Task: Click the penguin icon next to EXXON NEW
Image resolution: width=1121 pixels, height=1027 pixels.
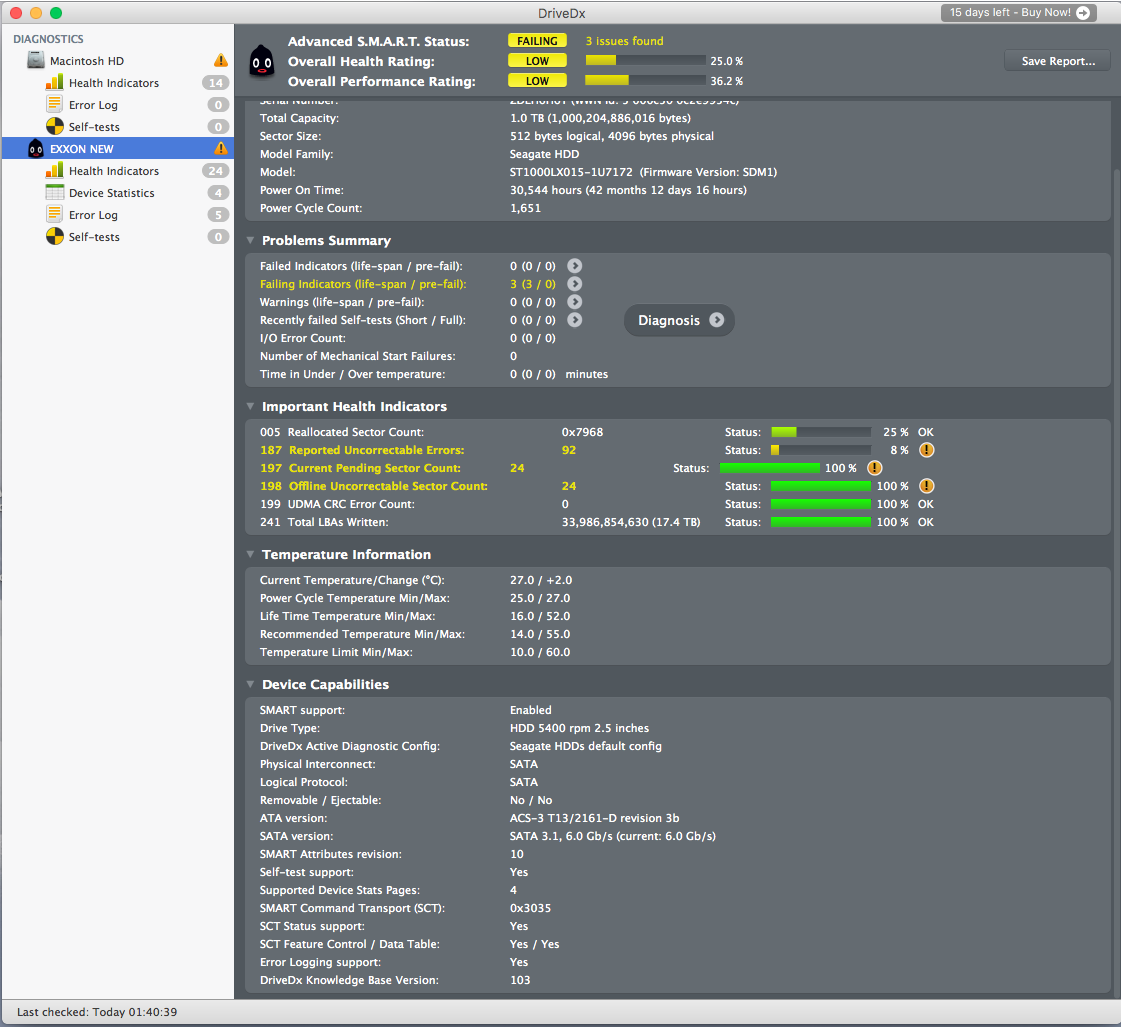Action: (x=36, y=149)
